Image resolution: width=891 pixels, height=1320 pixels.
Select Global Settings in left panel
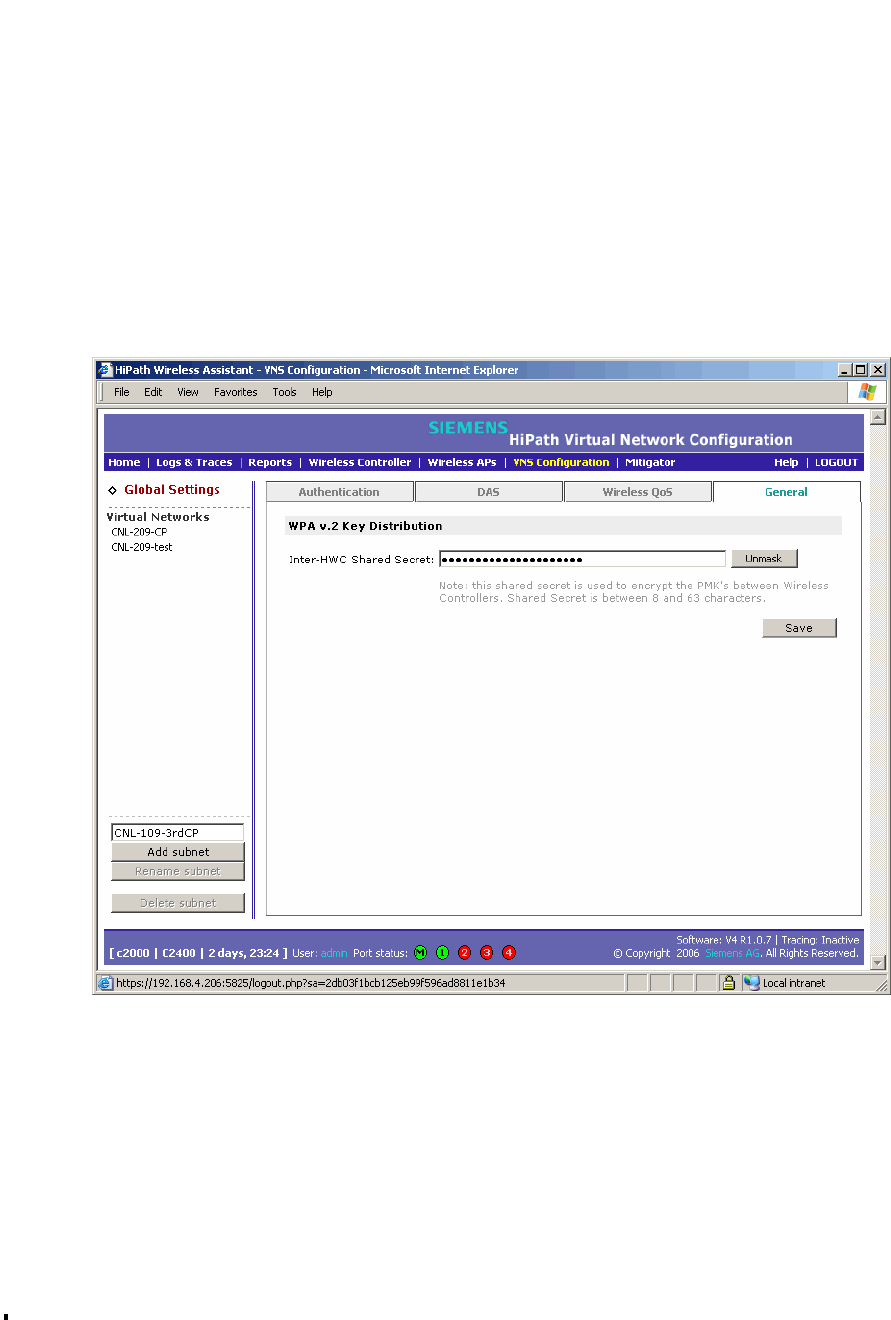click(172, 490)
